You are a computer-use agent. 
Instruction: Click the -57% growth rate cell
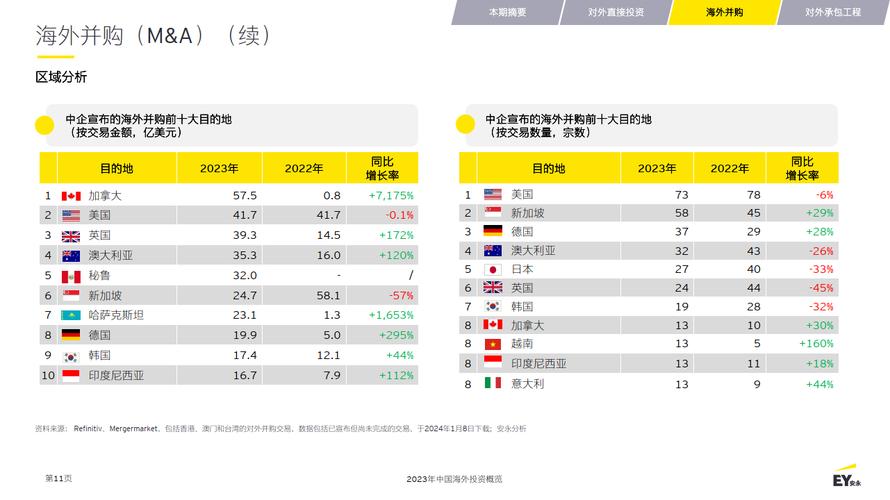tap(401, 296)
